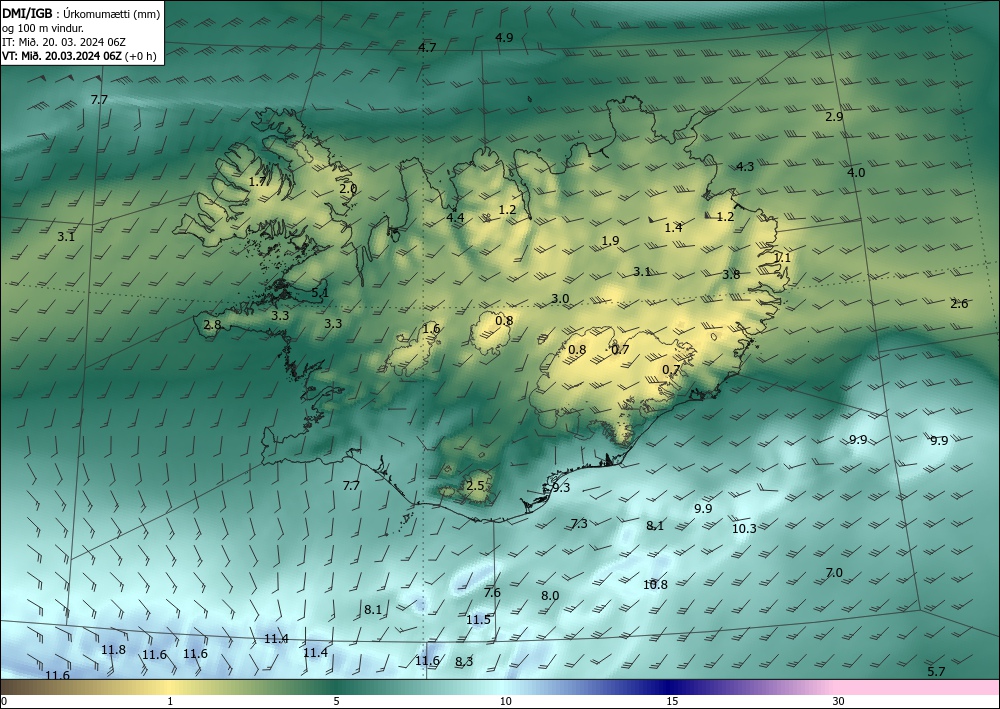Select the 11.8 value label
The height and width of the screenshot is (709, 1000).
pyautogui.click(x=114, y=650)
